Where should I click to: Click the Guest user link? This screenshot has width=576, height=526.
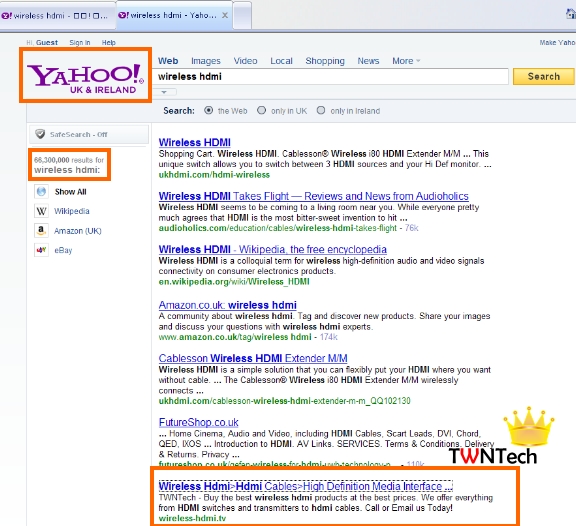click(47, 43)
